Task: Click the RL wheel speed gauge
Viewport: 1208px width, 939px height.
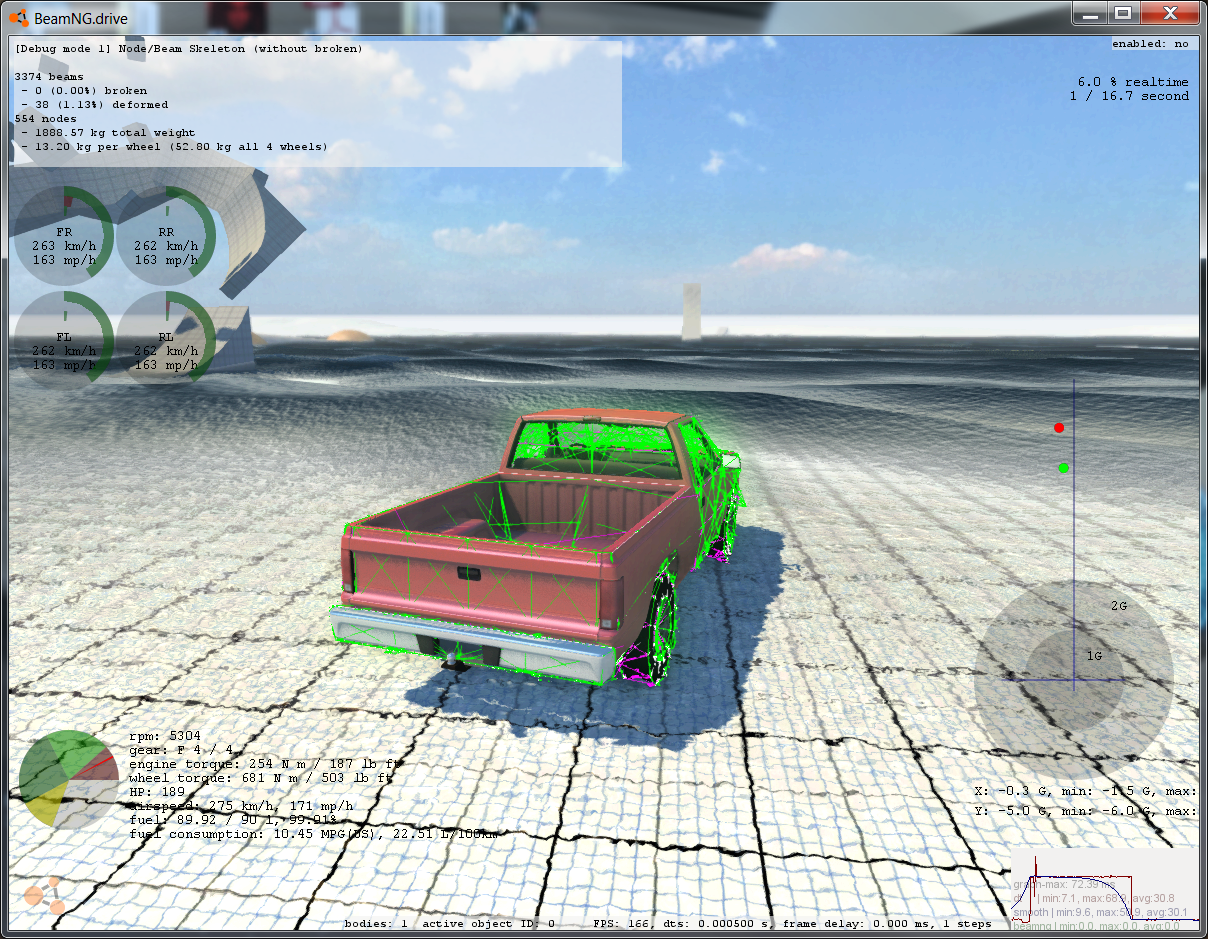Action: [x=166, y=339]
